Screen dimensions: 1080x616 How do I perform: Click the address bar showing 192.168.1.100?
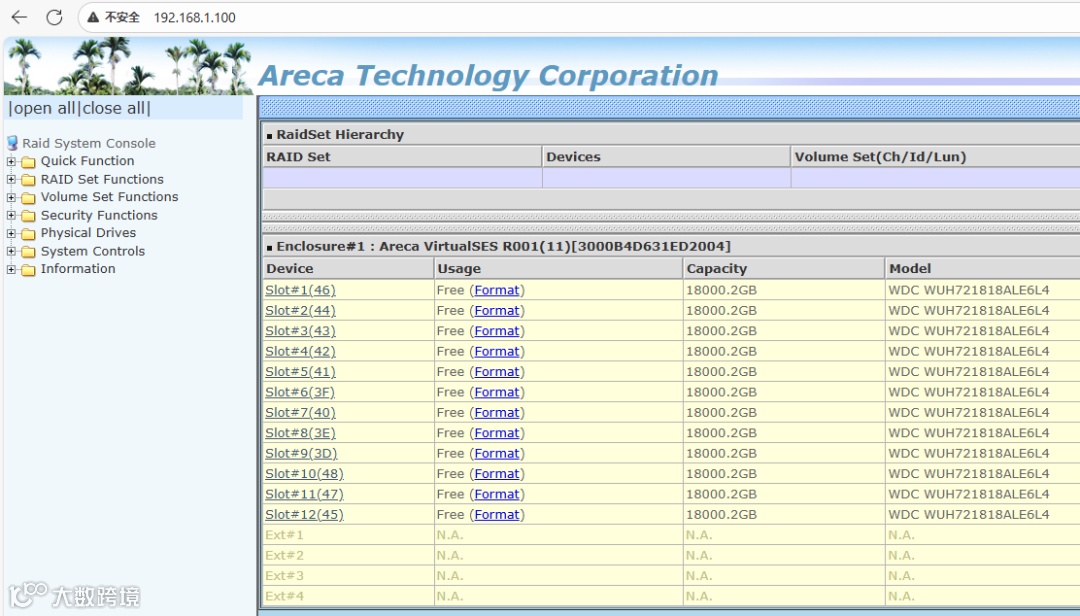(194, 17)
